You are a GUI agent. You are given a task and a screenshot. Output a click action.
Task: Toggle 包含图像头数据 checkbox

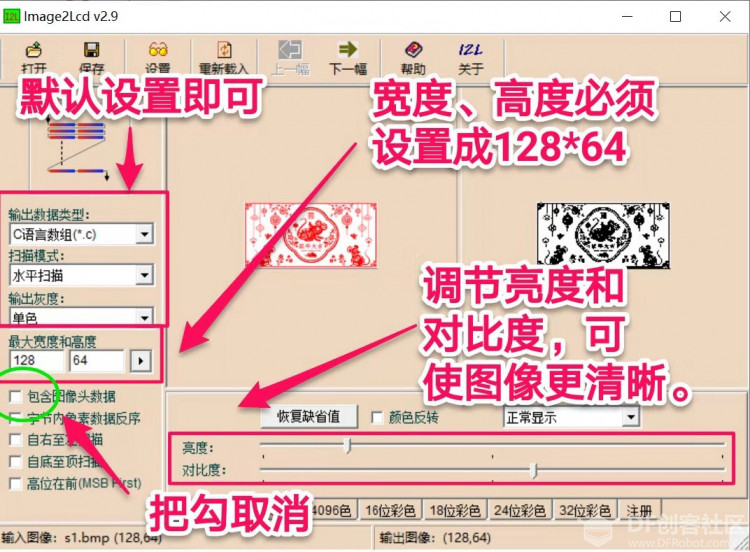click(x=15, y=397)
